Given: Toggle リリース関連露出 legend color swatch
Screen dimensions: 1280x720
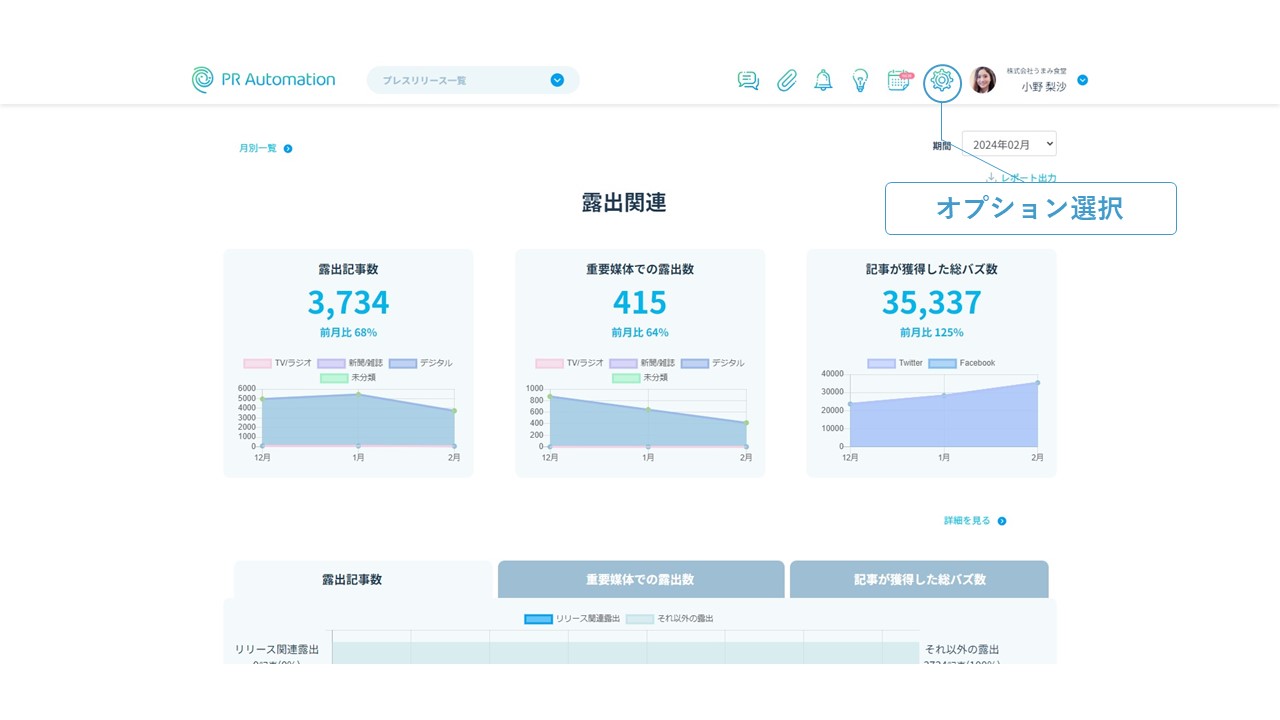Looking at the screenshot, I should pyautogui.click(x=538, y=619).
